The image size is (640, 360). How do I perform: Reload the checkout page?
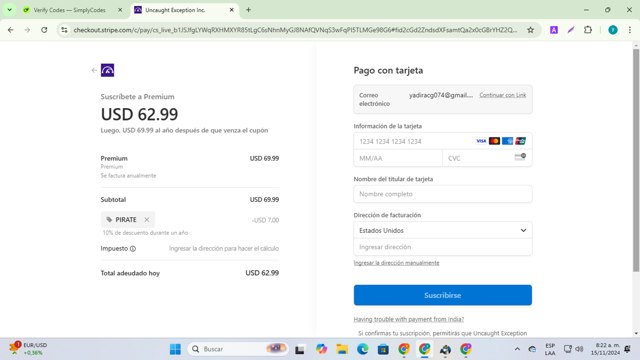pyautogui.click(x=44, y=30)
